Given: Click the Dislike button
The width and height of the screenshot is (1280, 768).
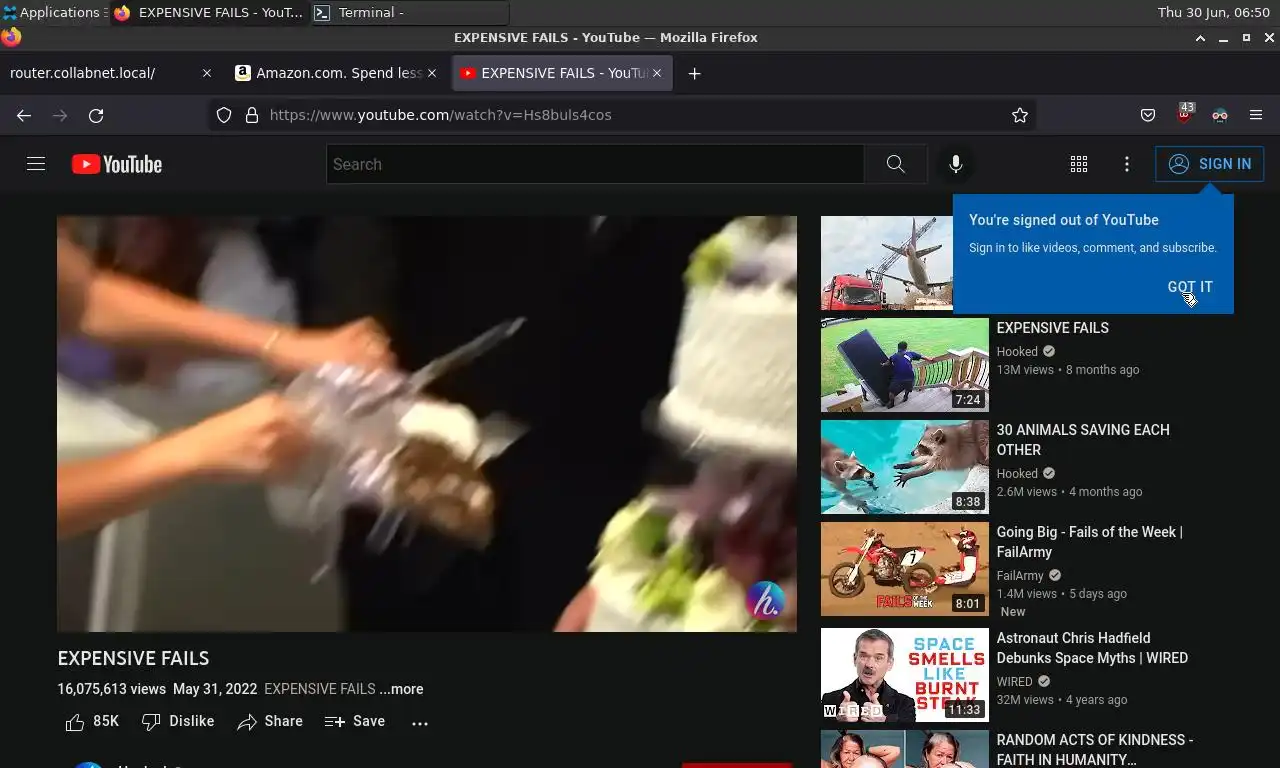Looking at the screenshot, I should (x=178, y=721).
